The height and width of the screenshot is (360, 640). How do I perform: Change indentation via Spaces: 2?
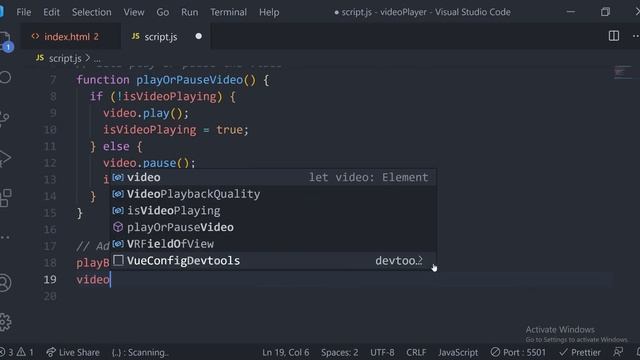340,352
